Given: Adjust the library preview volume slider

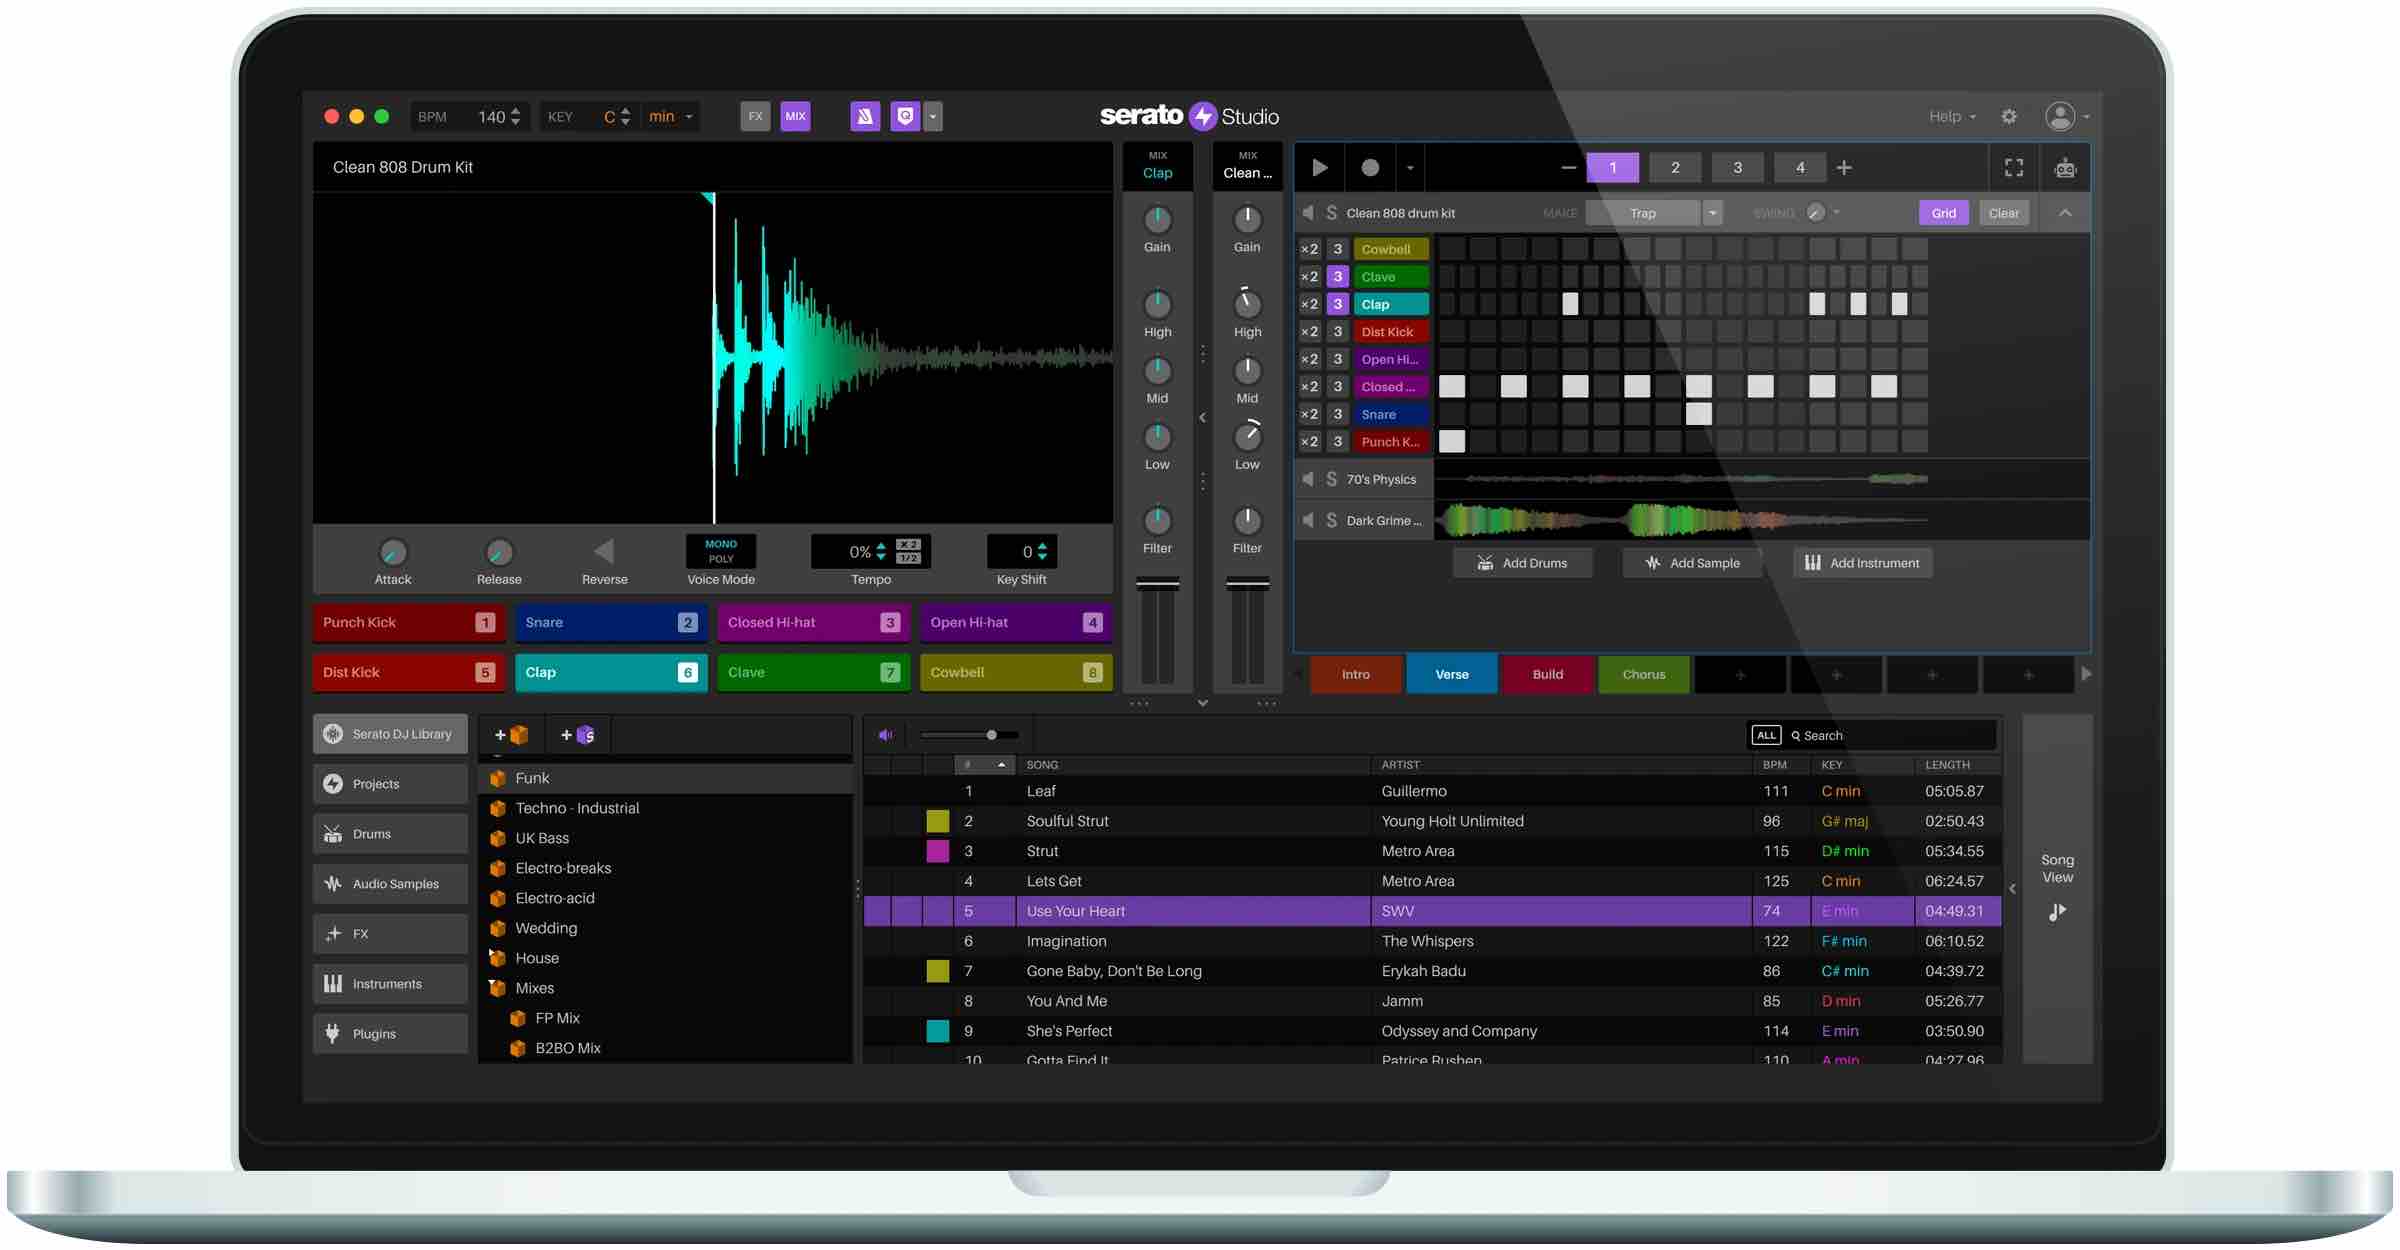Looking at the screenshot, I should pyautogui.click(x=991, y=735).
